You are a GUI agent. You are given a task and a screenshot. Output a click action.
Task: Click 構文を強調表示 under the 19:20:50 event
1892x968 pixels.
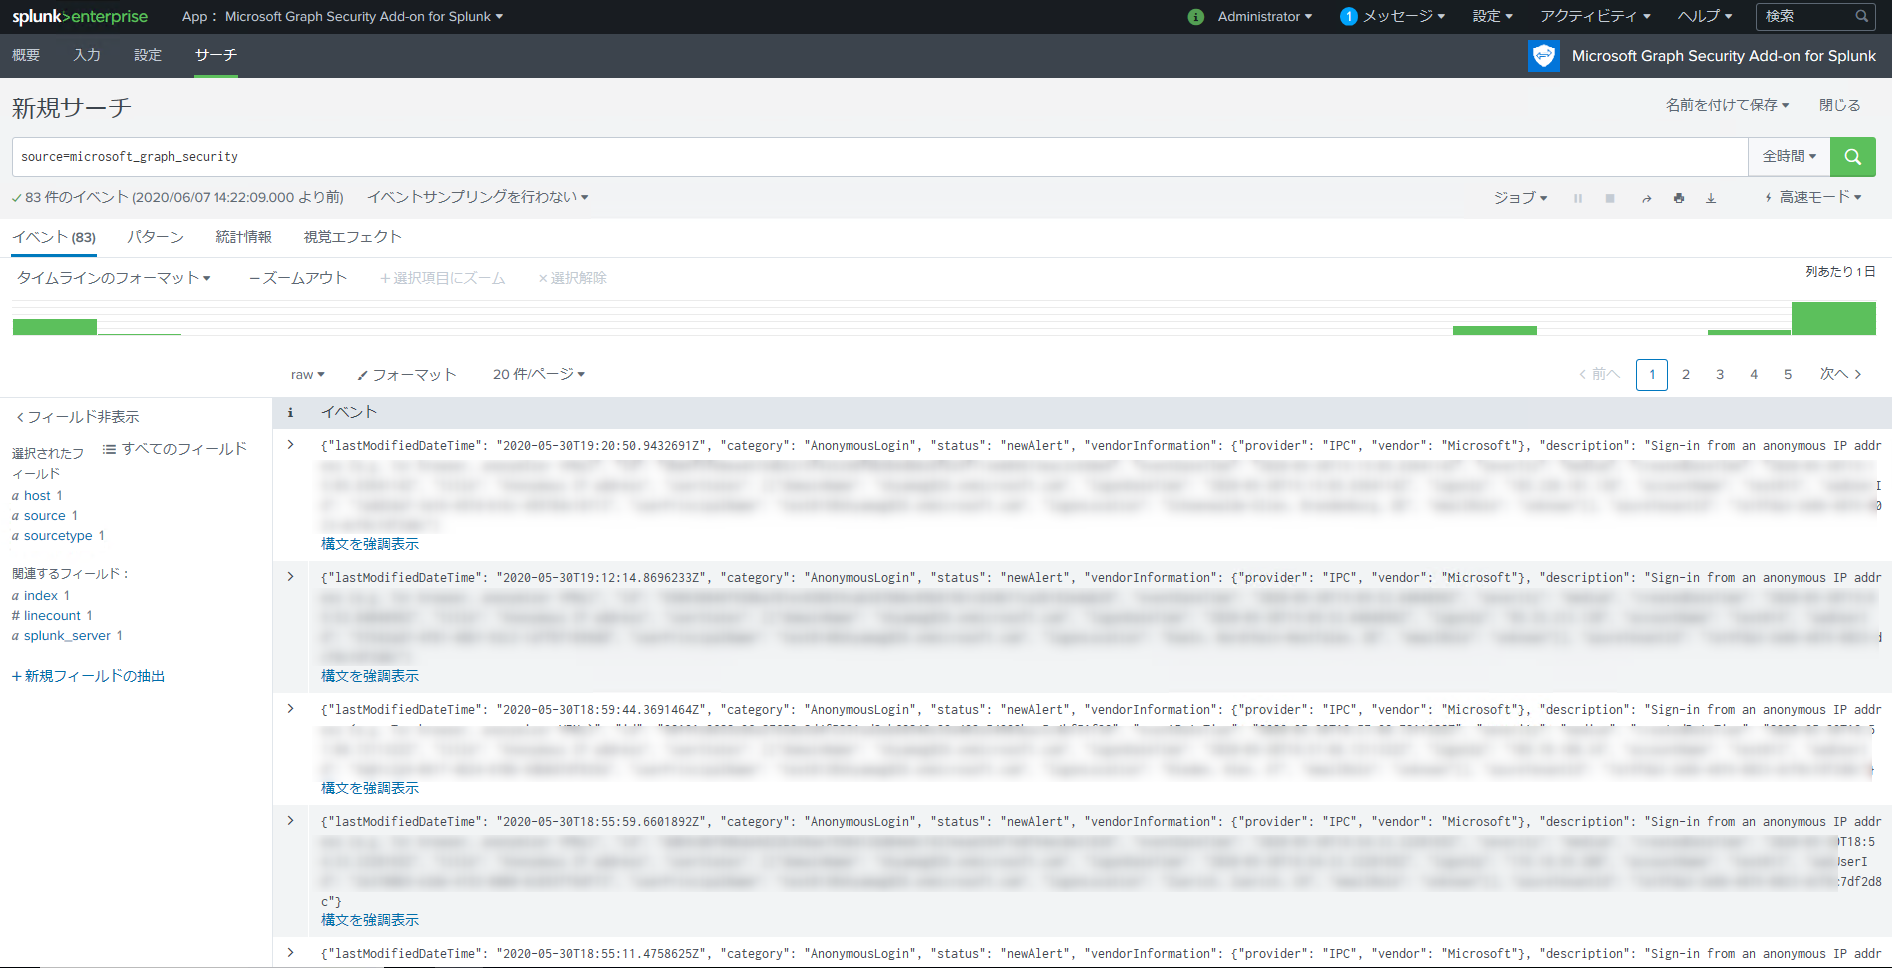[370, 544]
